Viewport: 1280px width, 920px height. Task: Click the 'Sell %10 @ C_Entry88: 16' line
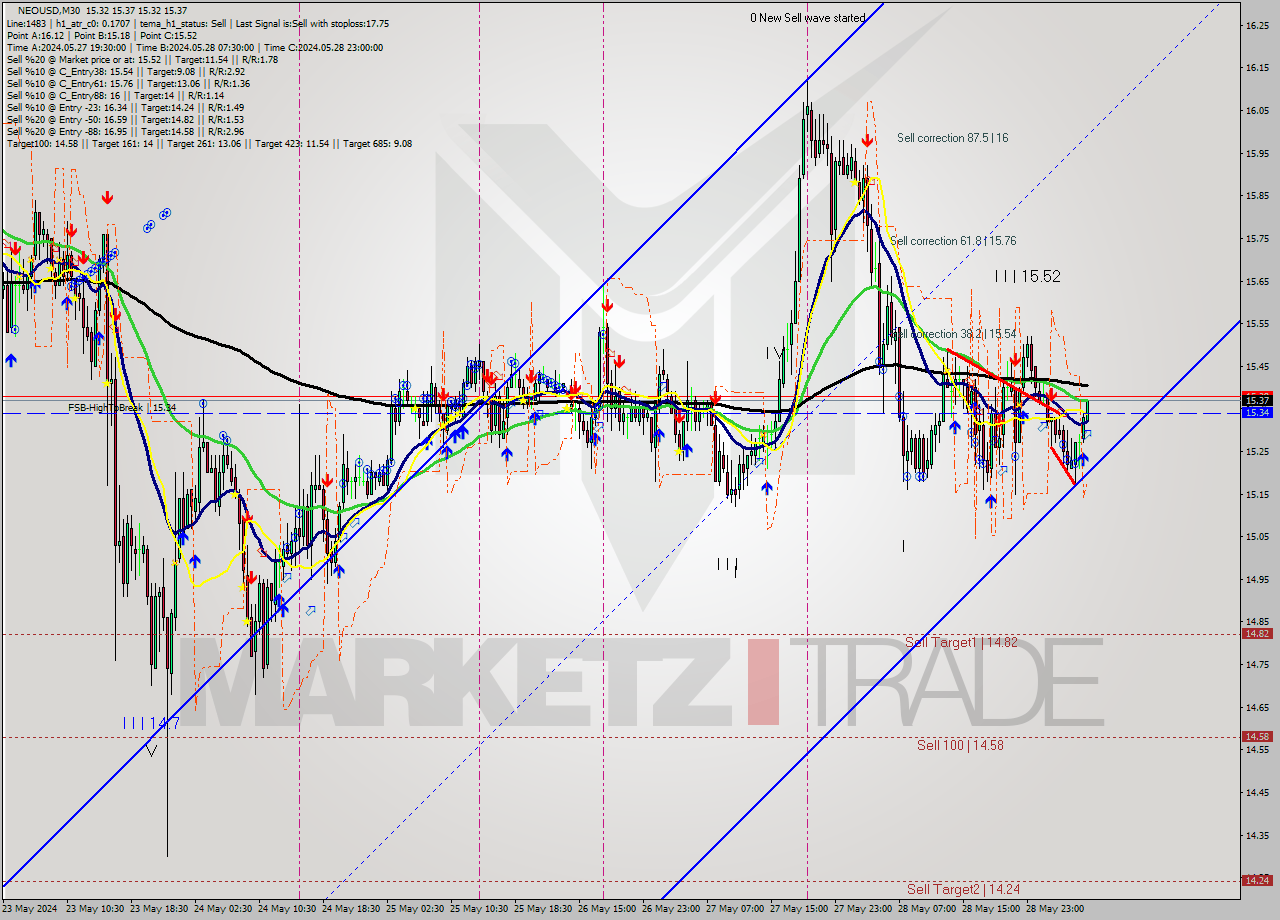[115, 95]
